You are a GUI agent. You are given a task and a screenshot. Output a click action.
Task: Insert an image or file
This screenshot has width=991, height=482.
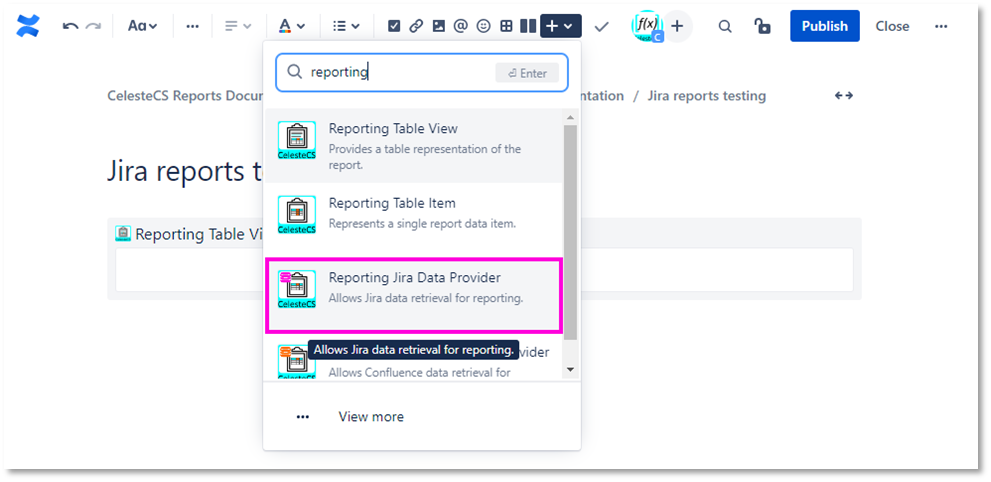439,26
